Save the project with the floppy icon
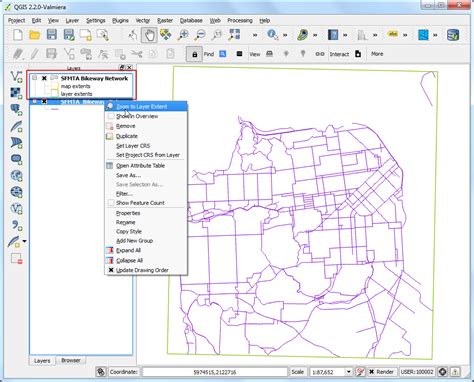The width and height of the screenshot is (474, 382). [52, 35]
